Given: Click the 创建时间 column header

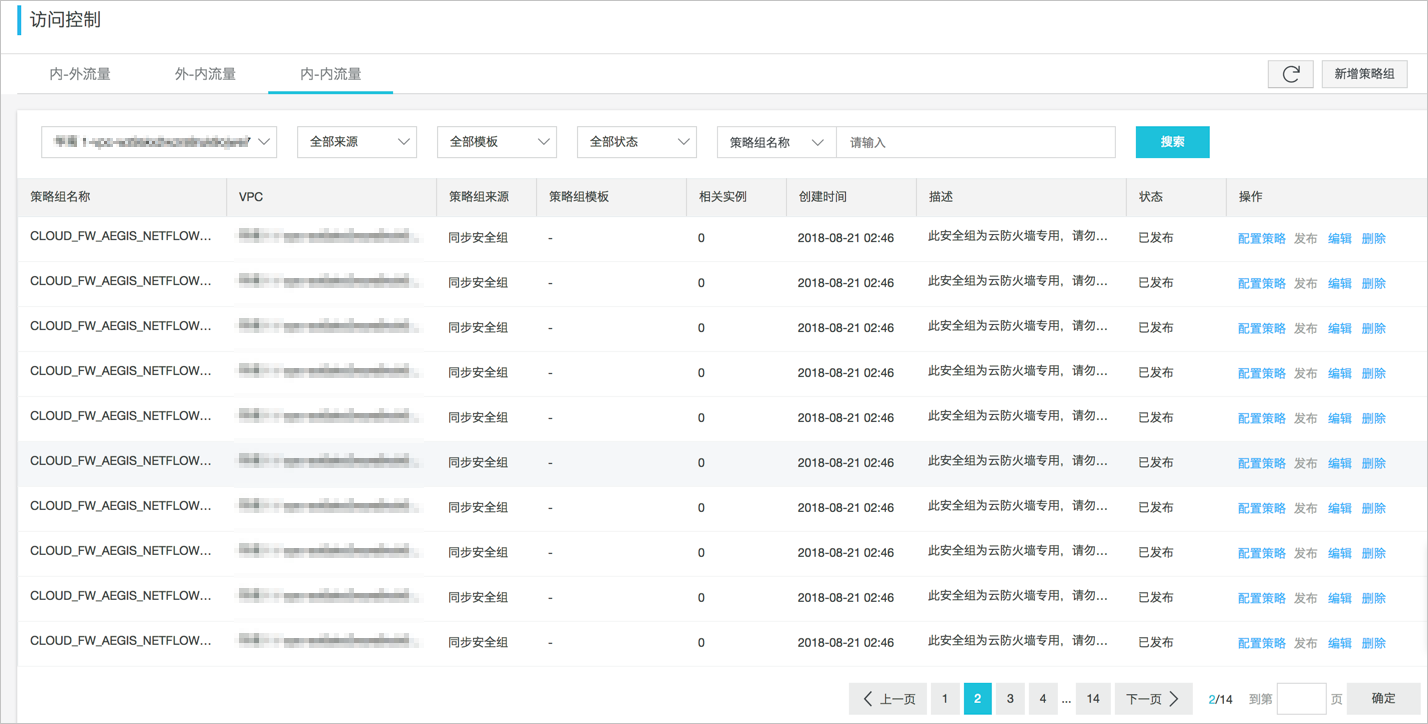Looking at the screenshot, I should 823,197.
